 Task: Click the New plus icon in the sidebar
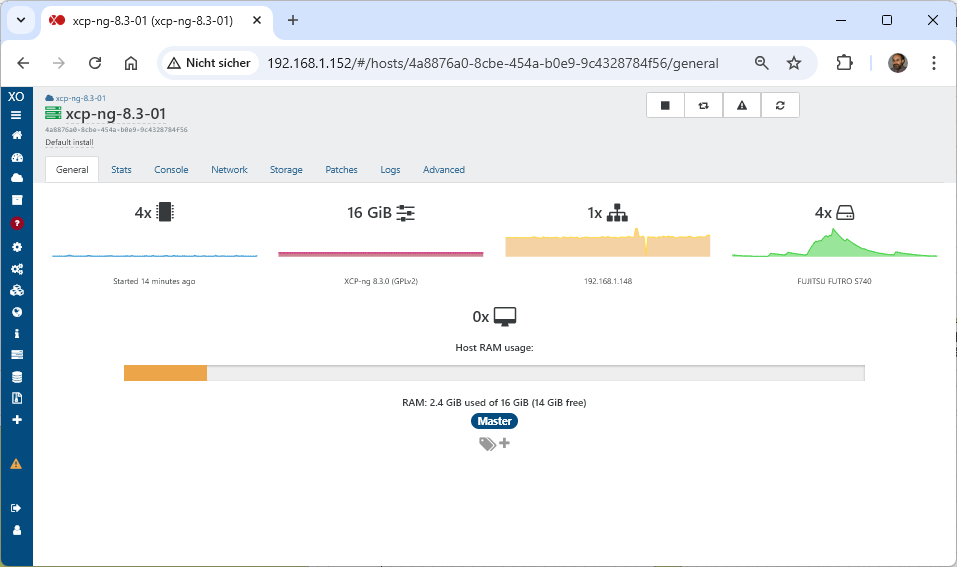[16, 420]
